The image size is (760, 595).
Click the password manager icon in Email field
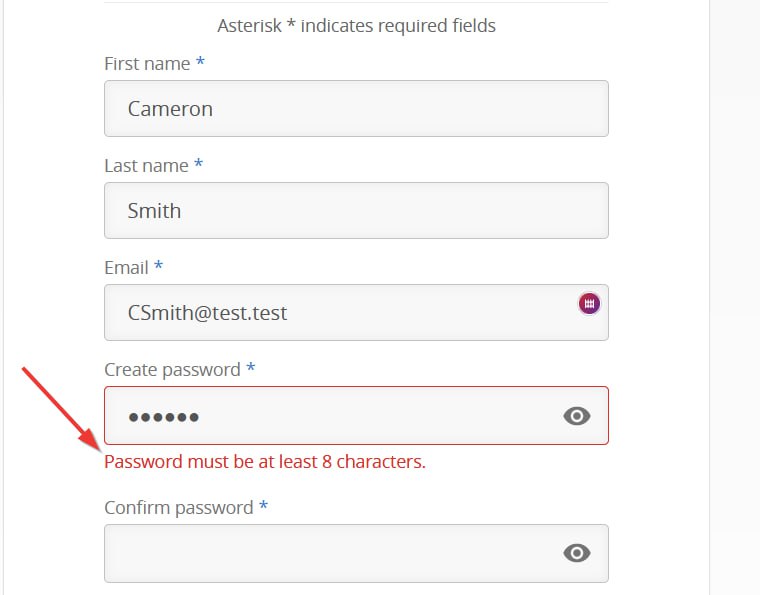pos(589,303)
